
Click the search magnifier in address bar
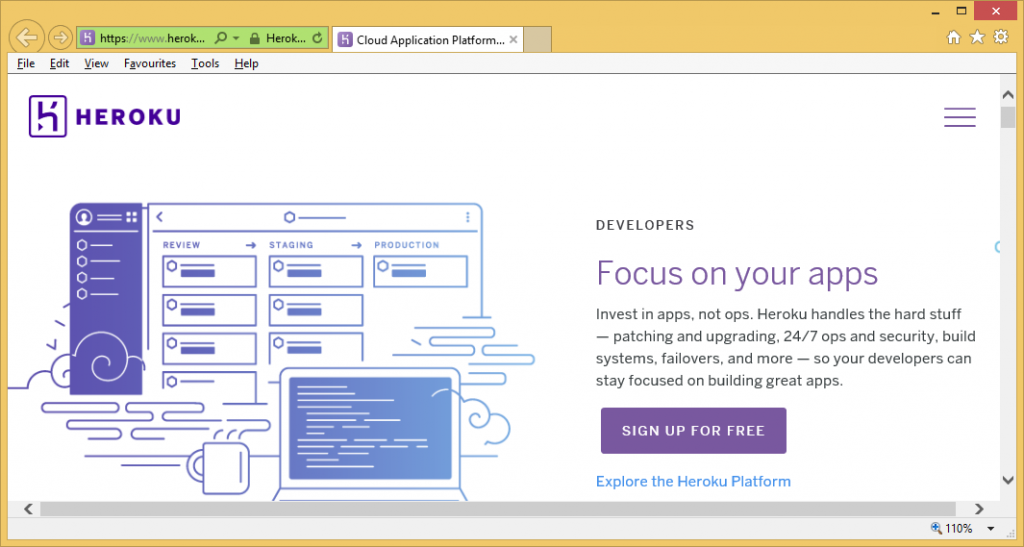click(220, 39)
